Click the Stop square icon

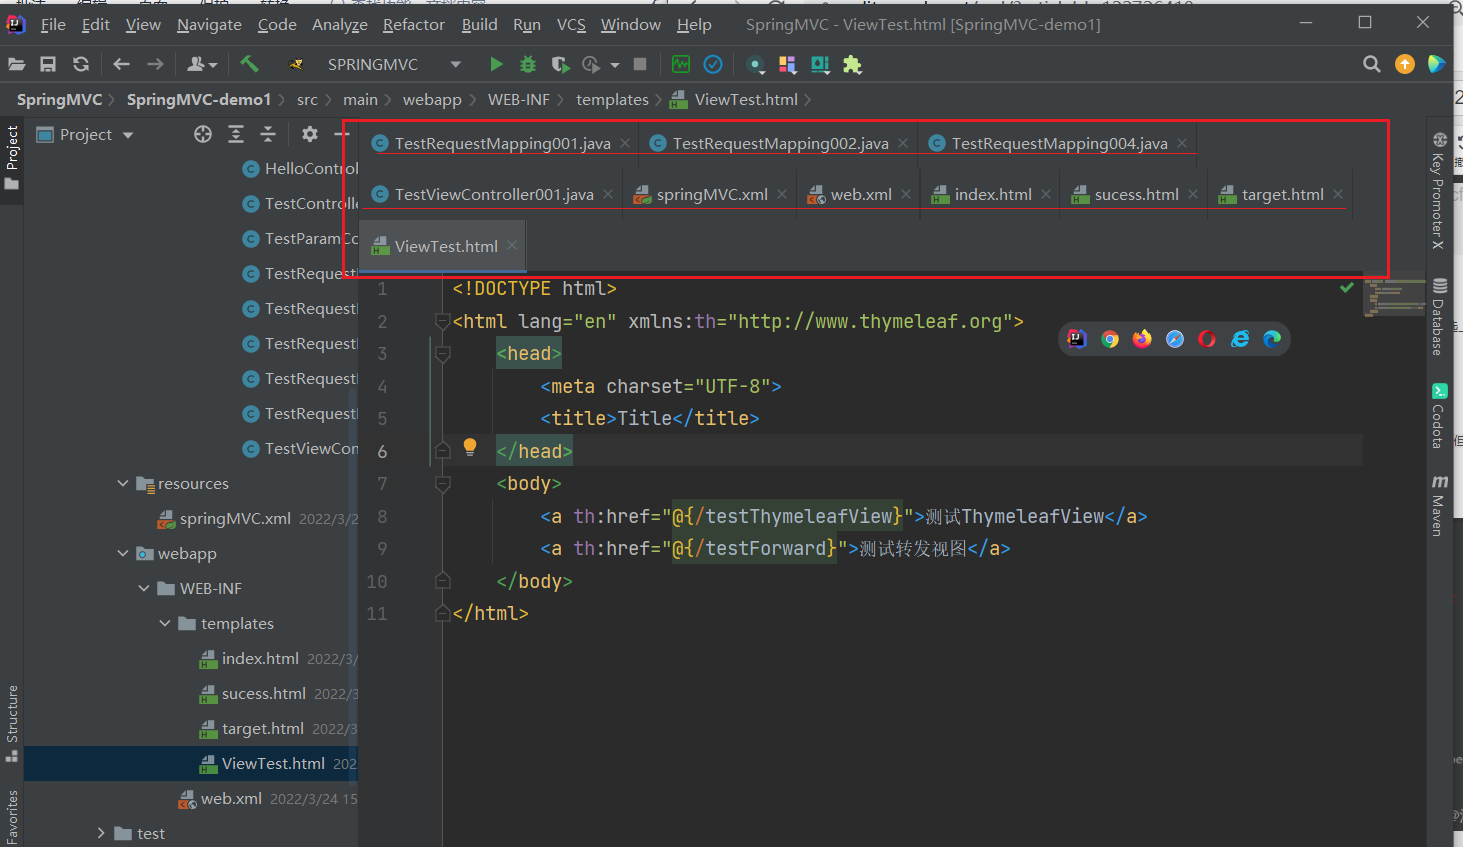point(640,64)
